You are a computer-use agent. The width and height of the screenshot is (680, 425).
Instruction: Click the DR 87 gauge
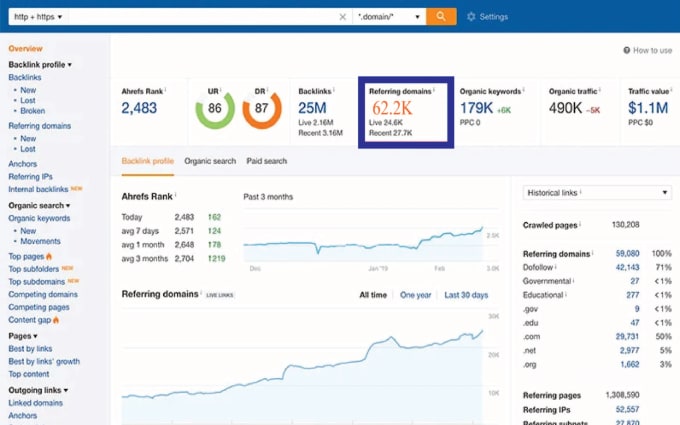pyautogui.click(x=262, y=108)
